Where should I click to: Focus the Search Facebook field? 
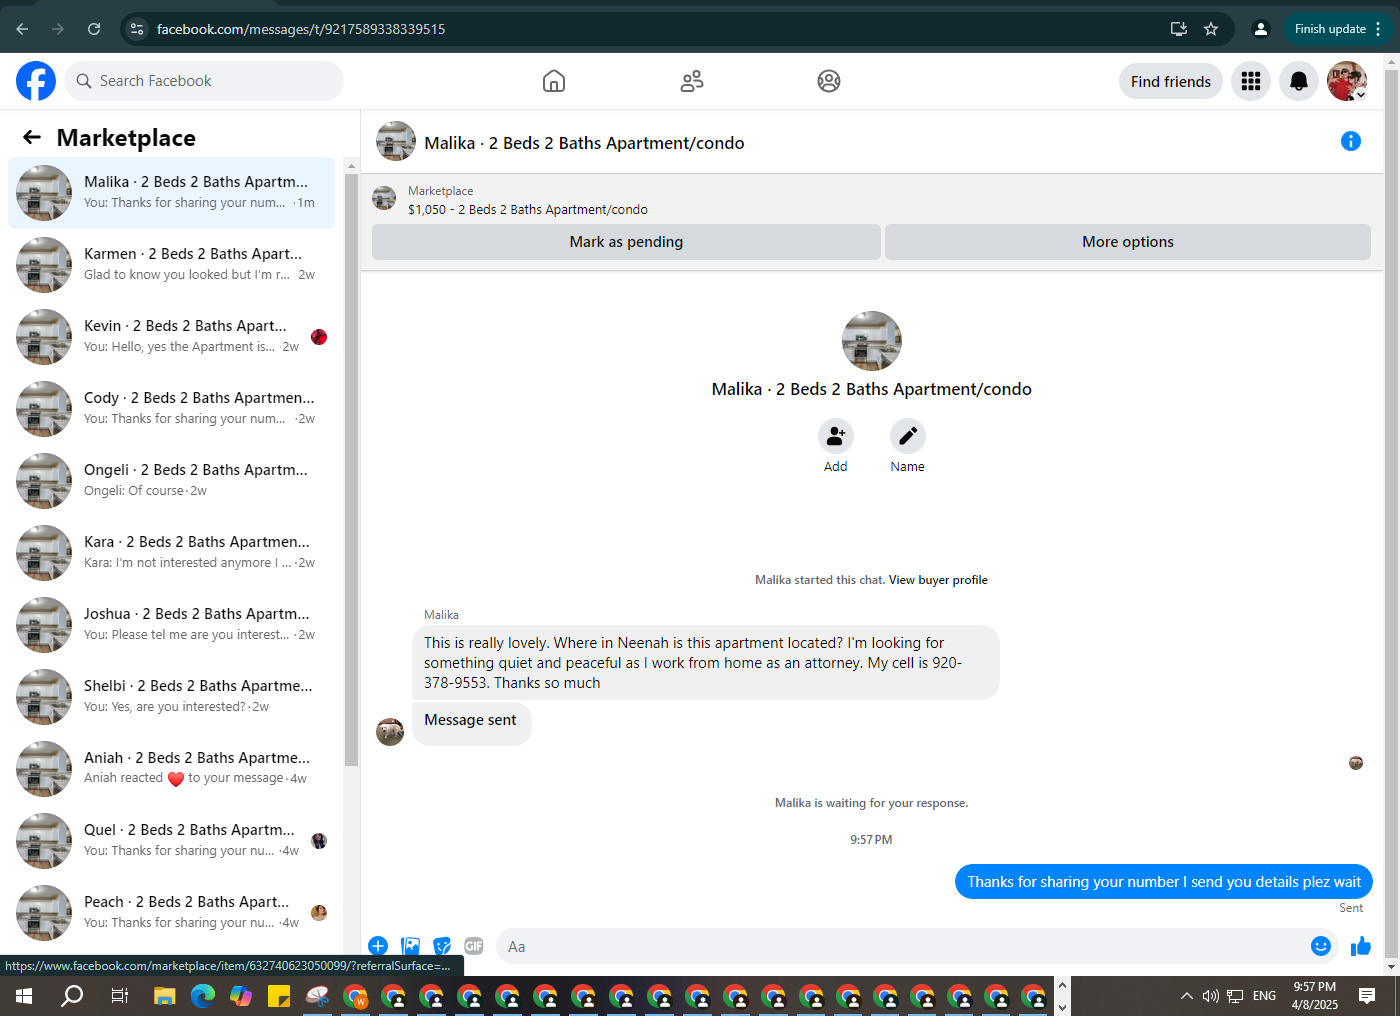[x=204, y=81]
